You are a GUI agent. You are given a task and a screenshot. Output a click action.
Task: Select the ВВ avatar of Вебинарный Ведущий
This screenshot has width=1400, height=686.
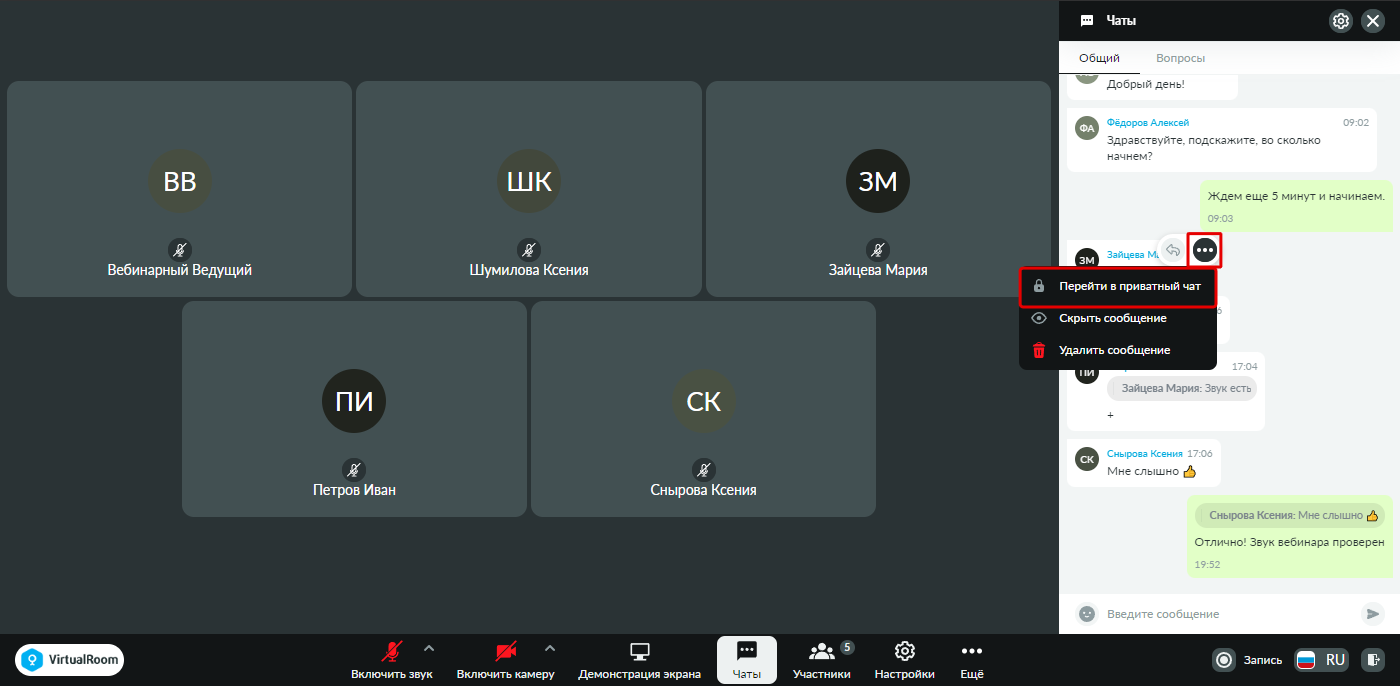coord(180,181)
